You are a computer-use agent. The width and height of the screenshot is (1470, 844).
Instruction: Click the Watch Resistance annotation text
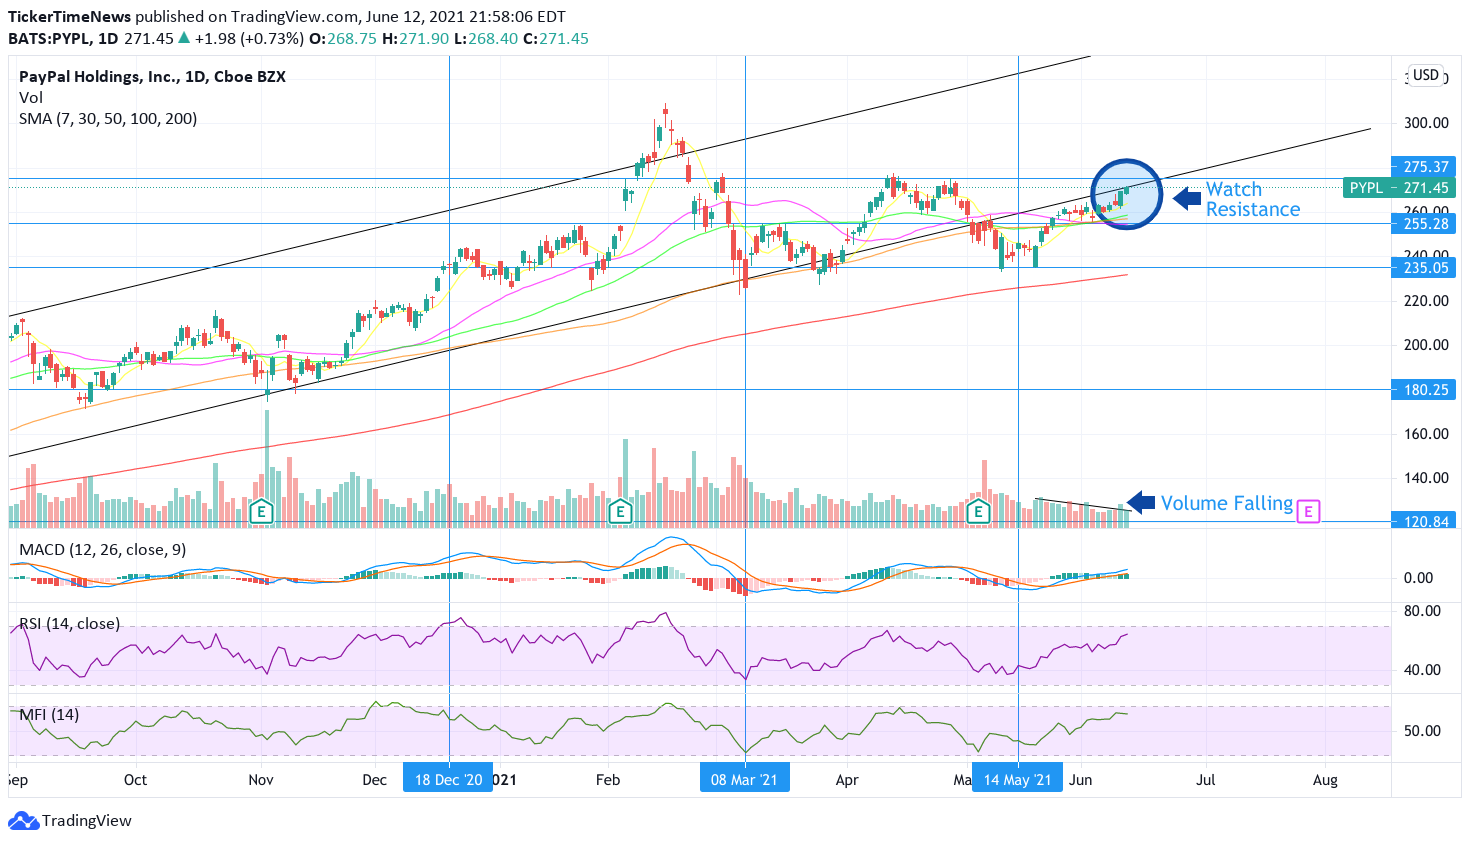1253,199
